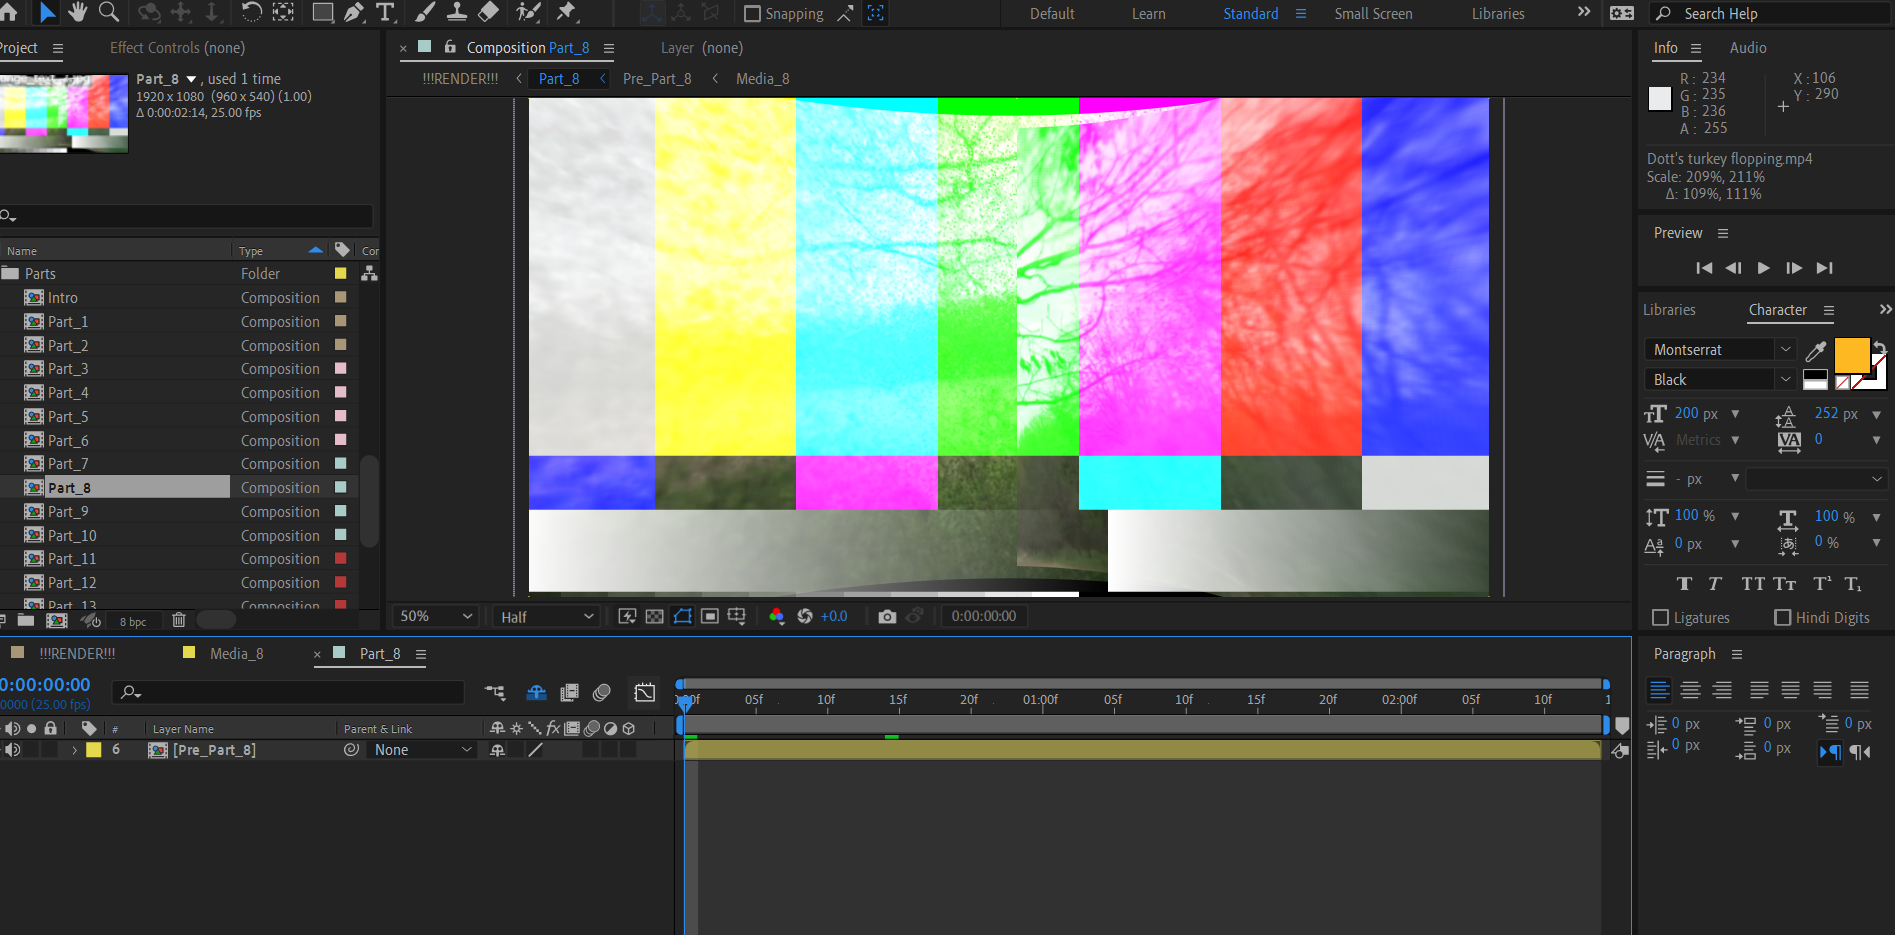Switch to the Media_8 timeline tab
The image size is (1895, 935).
236,653
